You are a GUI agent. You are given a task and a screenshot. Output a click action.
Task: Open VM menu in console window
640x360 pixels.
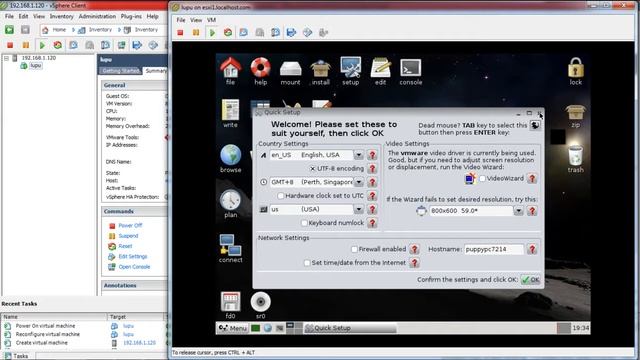point(211,20)
